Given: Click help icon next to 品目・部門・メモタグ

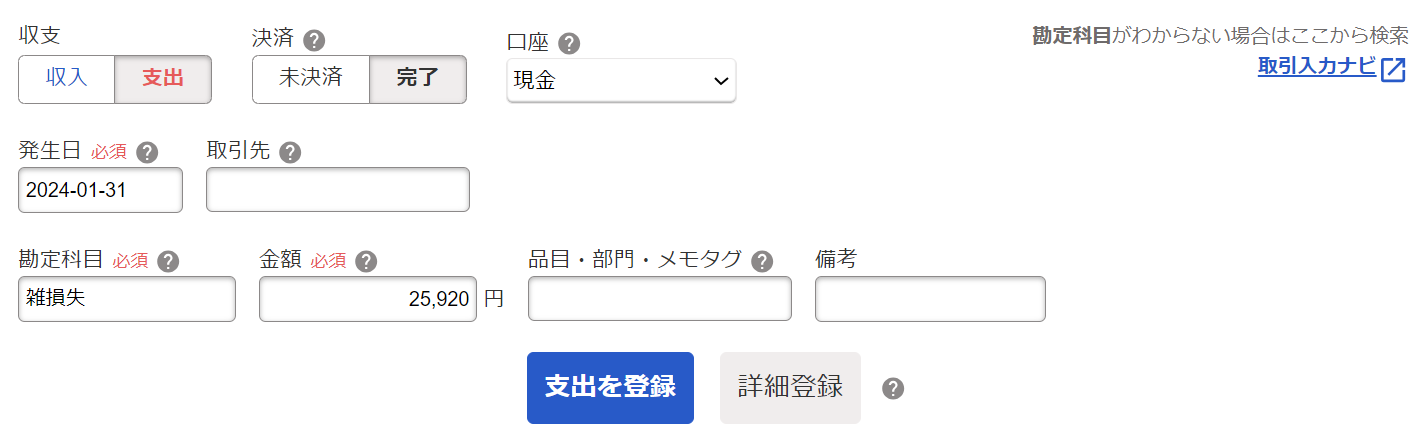Looking at the screenshot, I should coord(762,262).
